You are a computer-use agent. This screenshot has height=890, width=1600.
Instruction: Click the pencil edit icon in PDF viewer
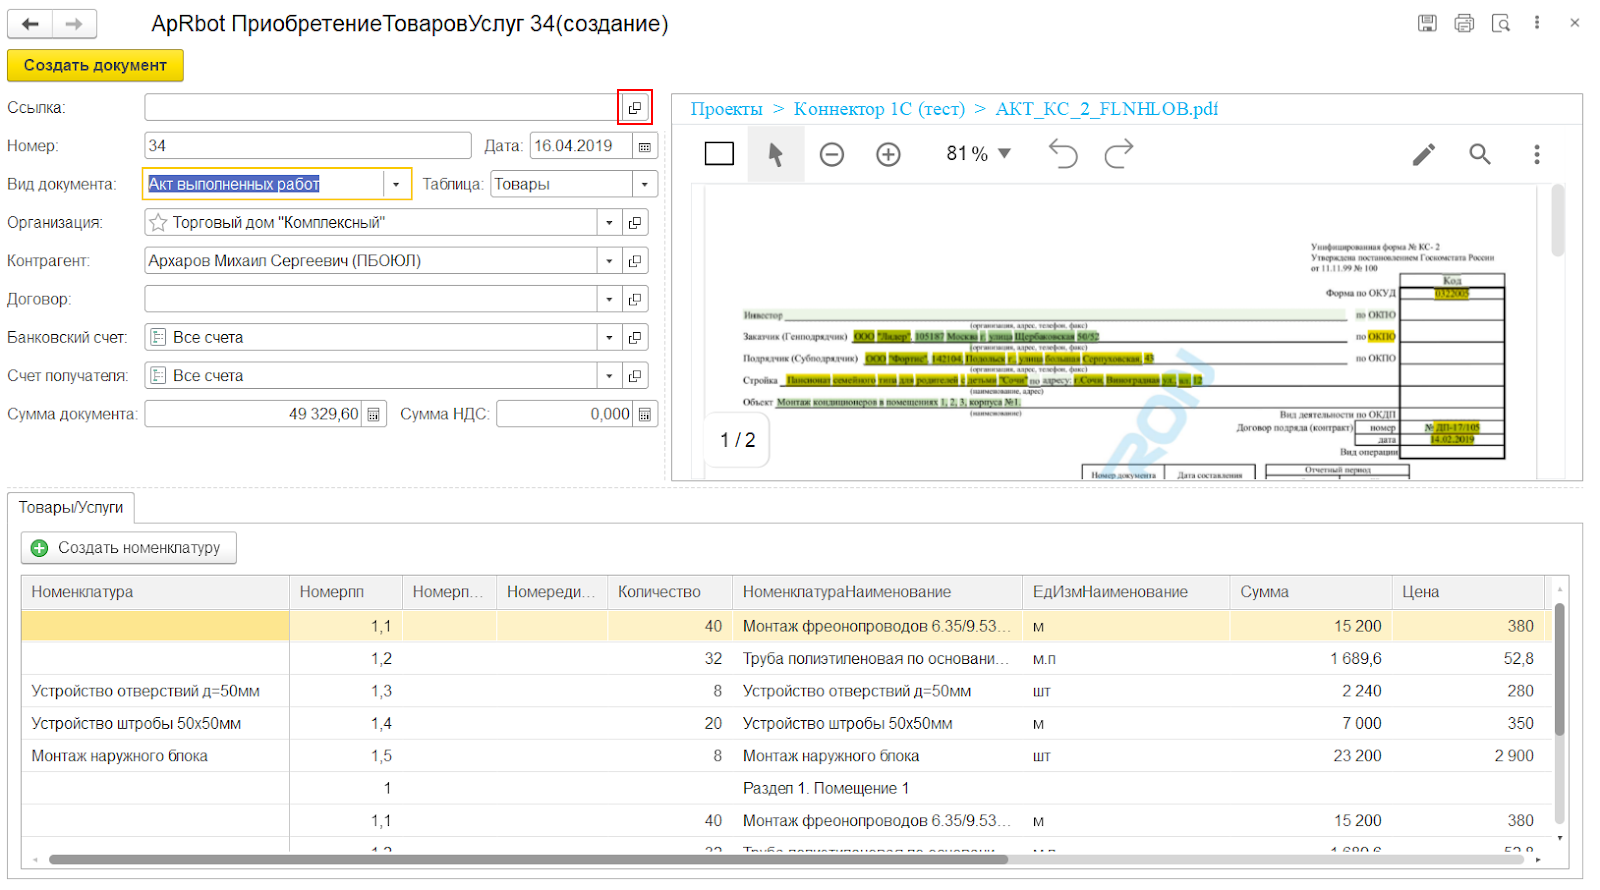1424,154
